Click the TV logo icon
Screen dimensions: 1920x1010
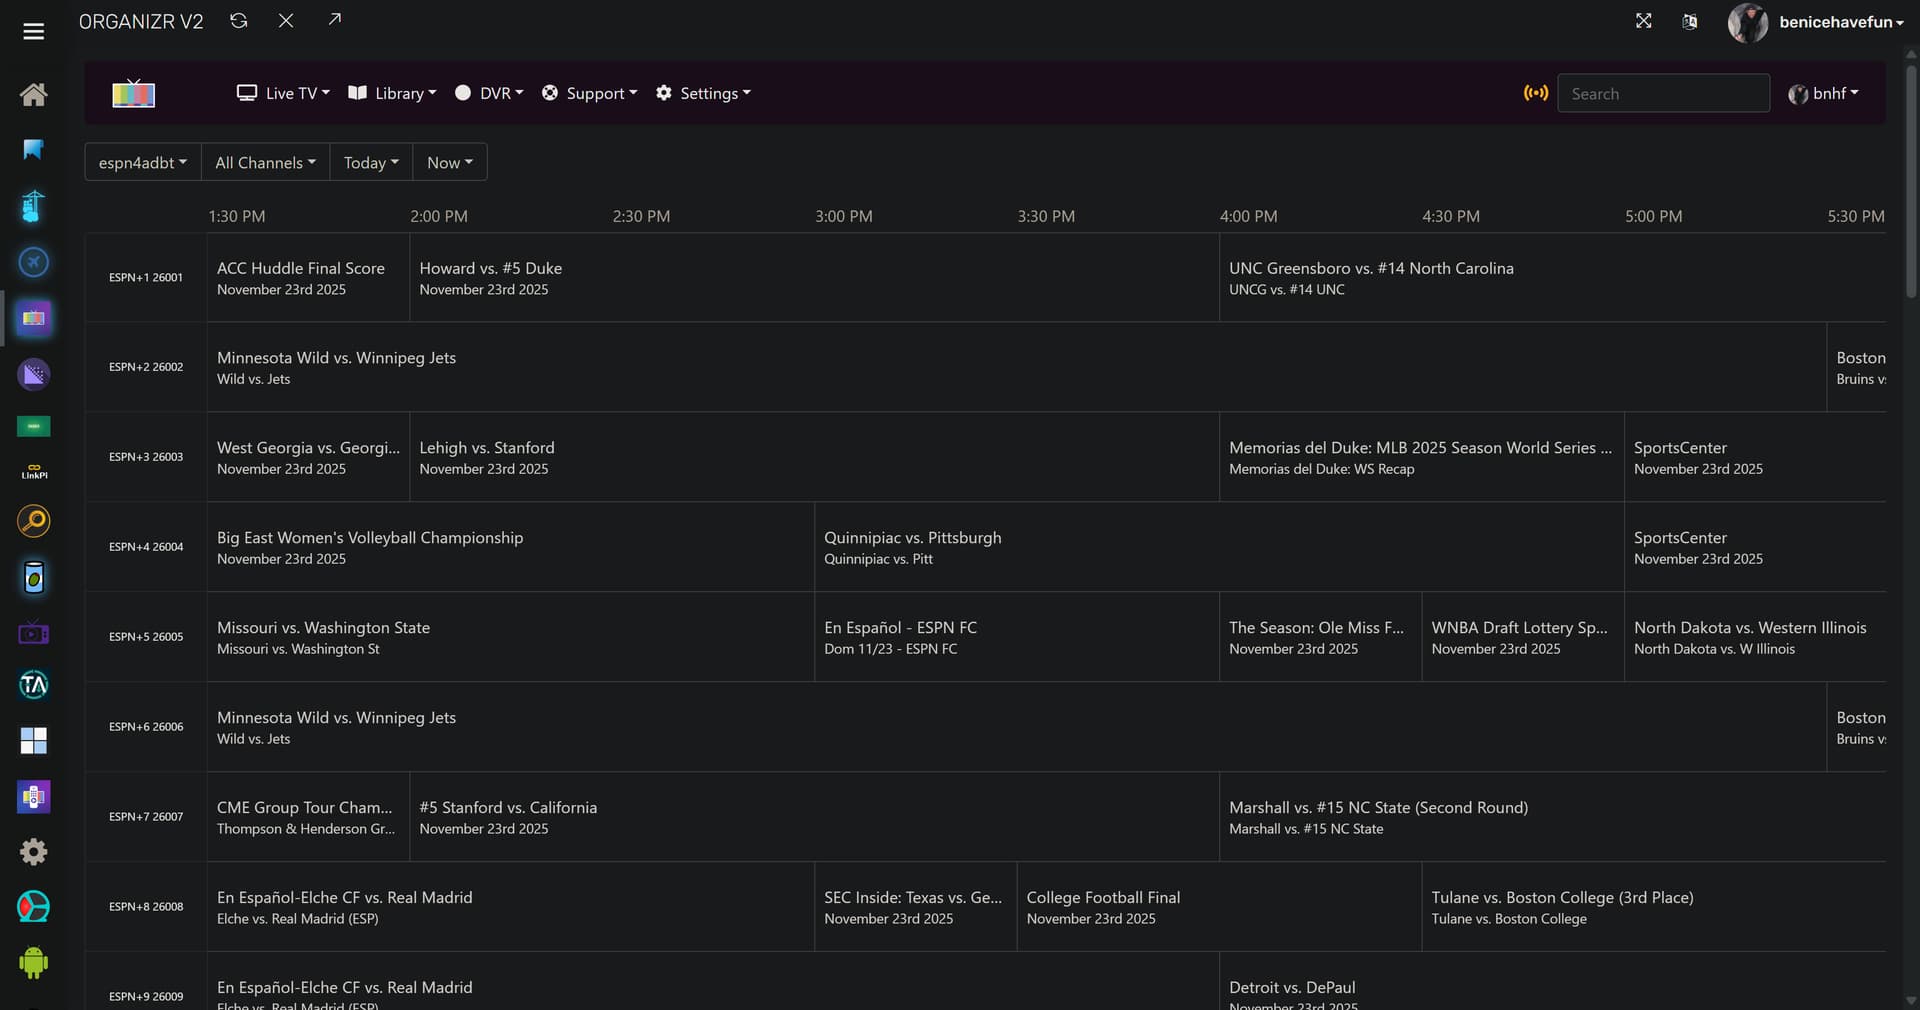[x=133, y=93]
